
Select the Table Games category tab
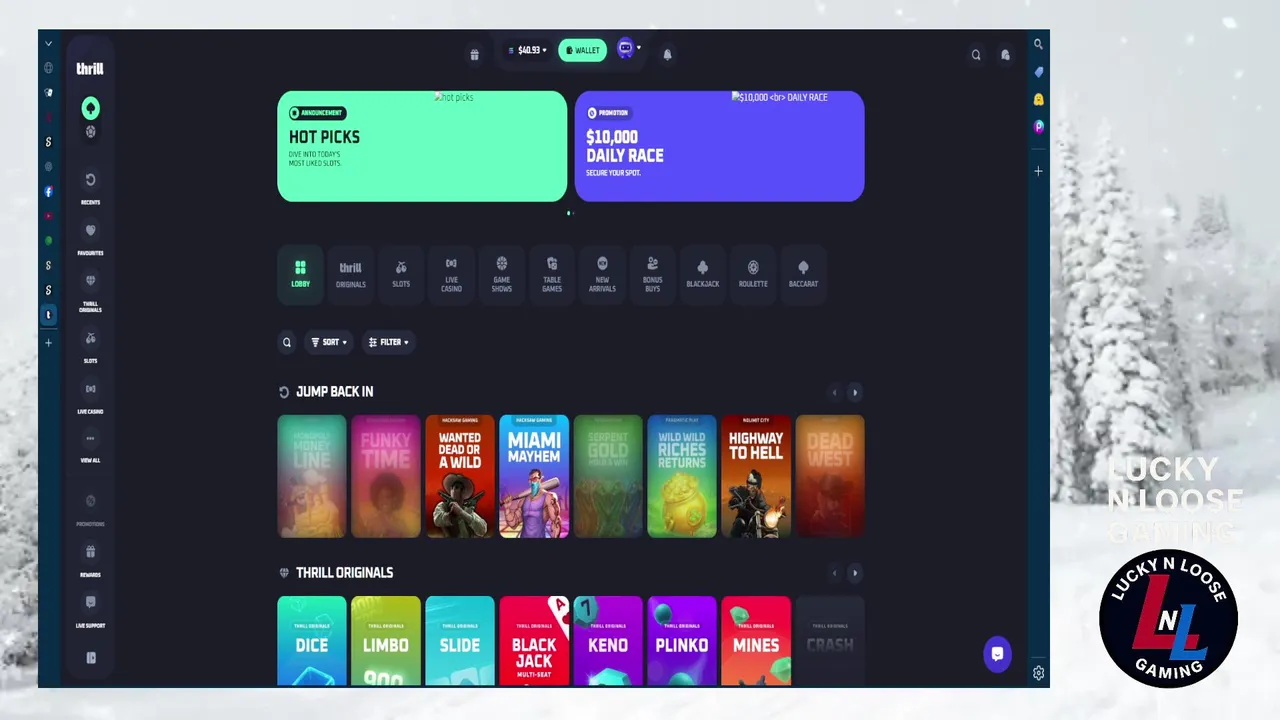552,273
